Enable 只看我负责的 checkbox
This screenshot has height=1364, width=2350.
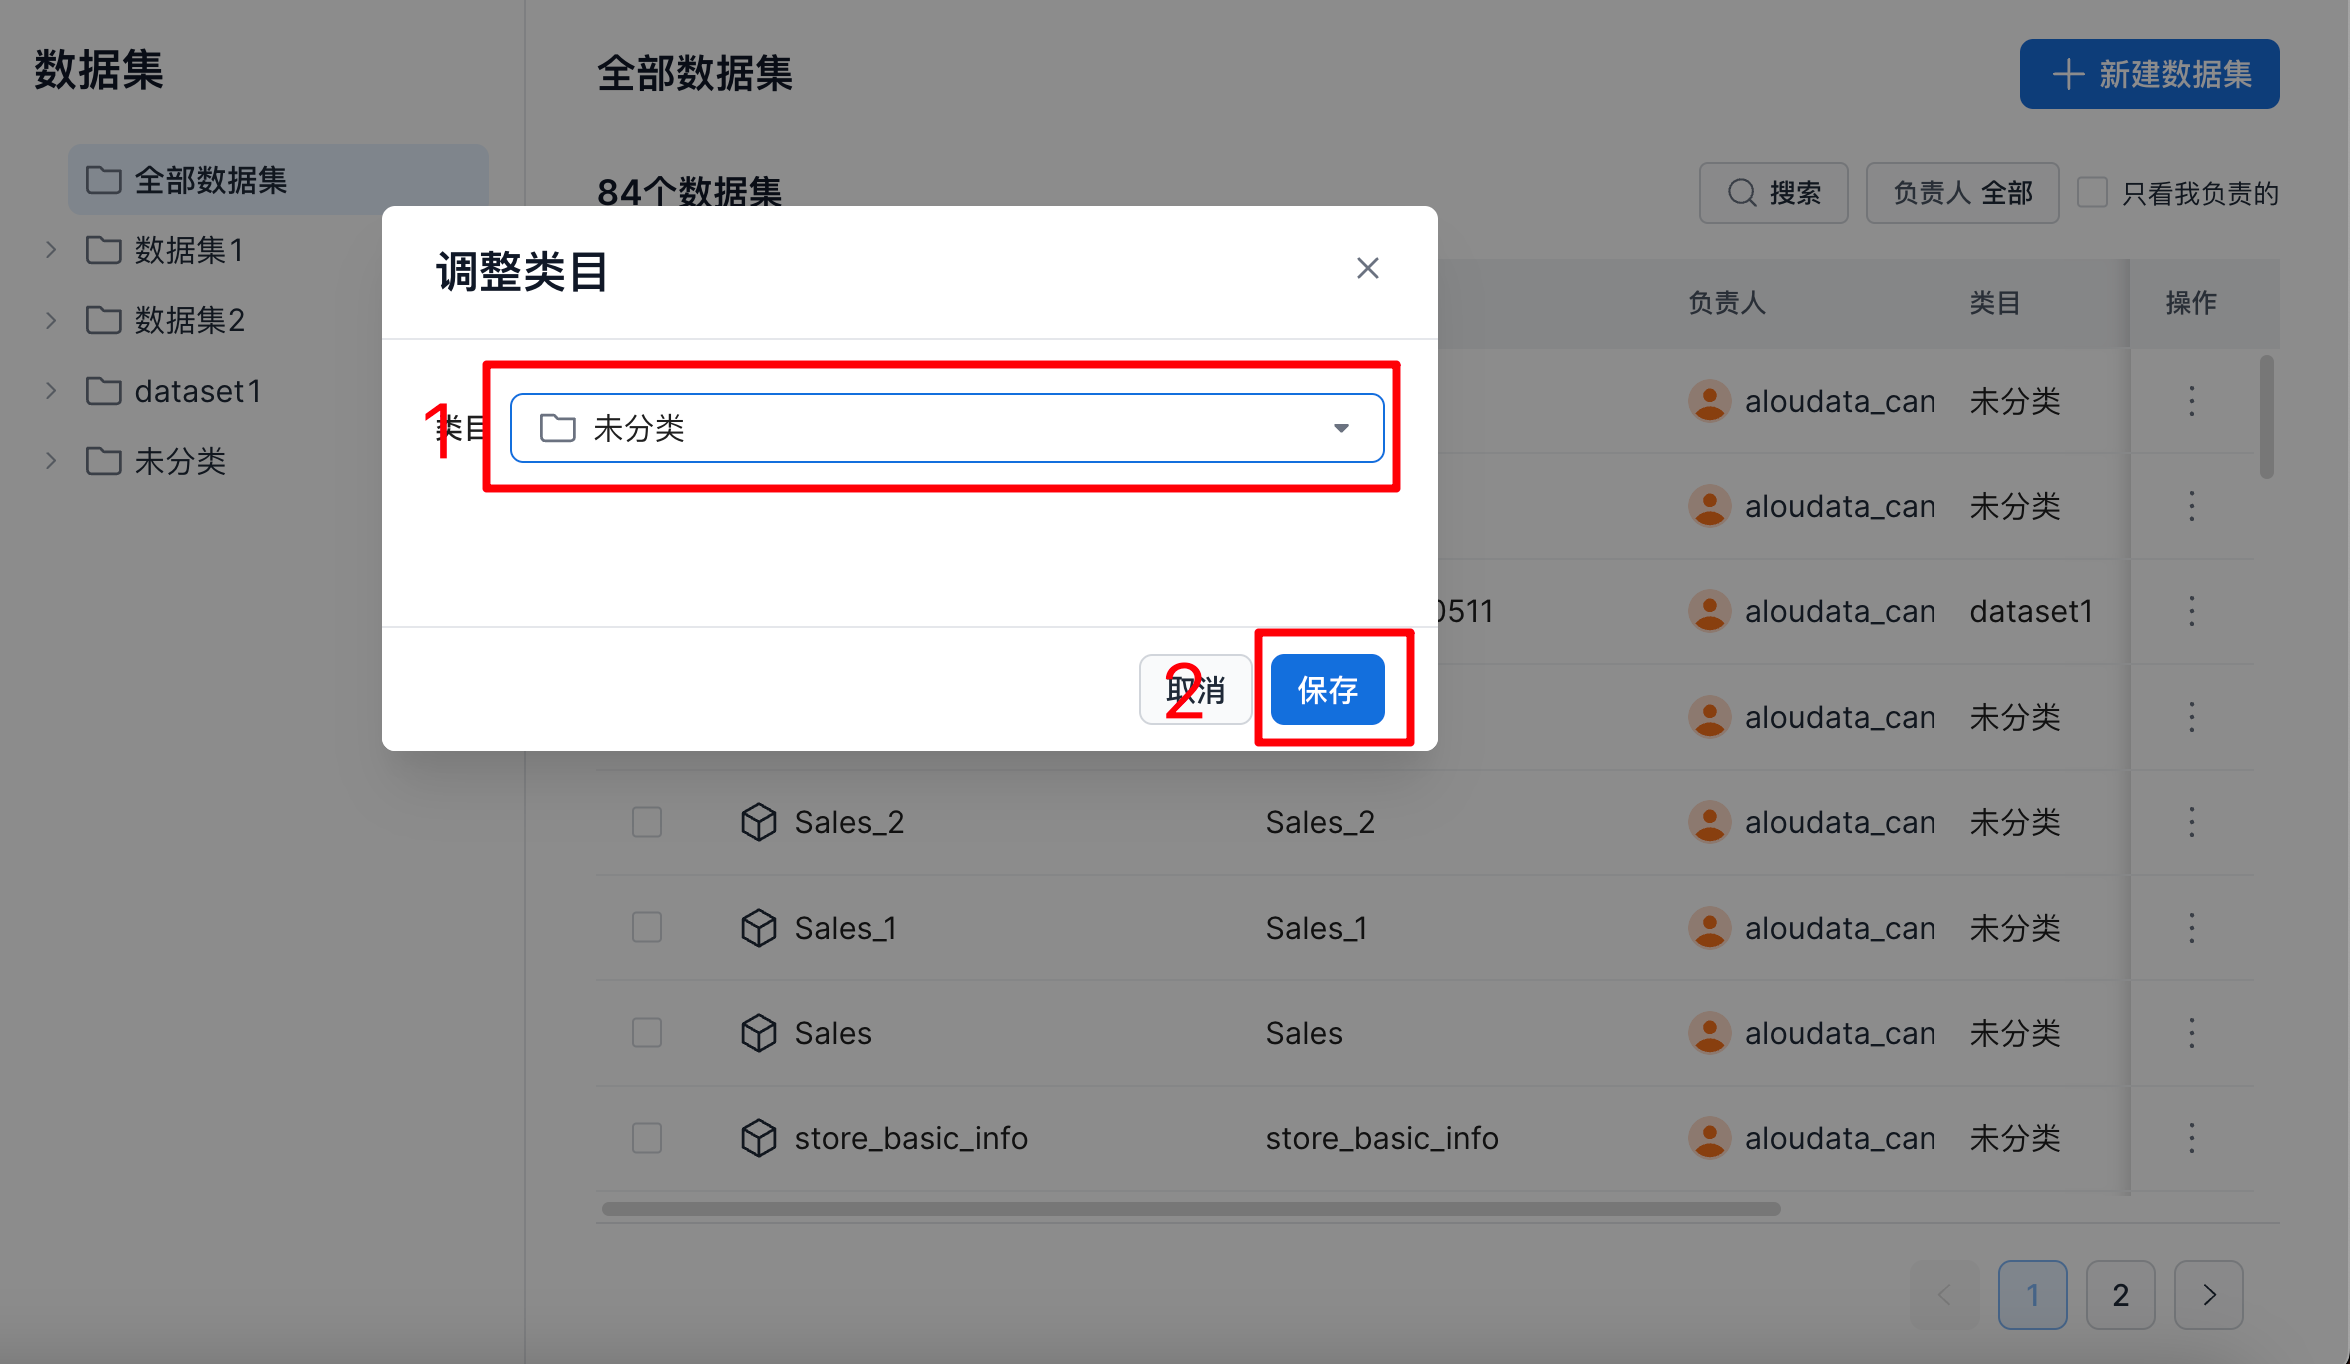pos(2092,193)
